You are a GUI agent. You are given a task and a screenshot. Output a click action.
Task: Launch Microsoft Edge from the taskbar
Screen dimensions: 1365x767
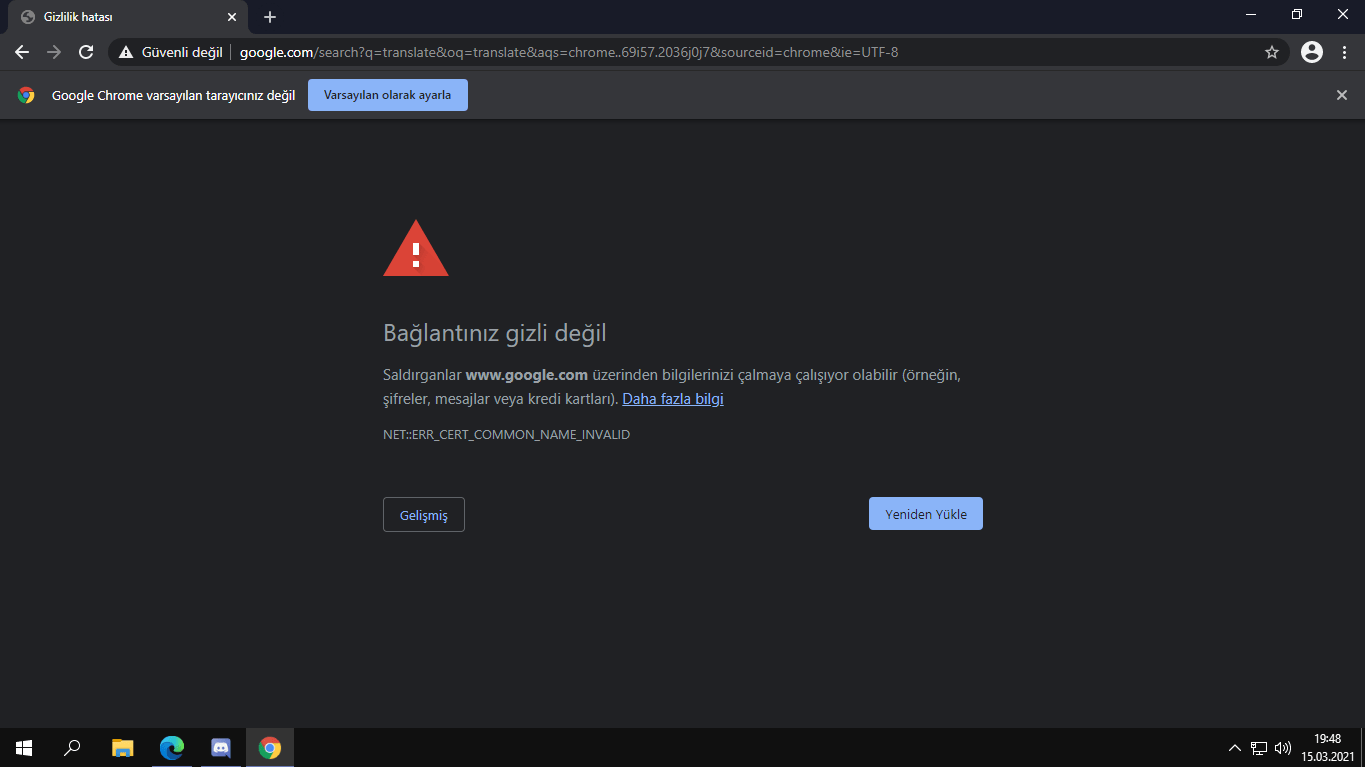tap(172, 748)
